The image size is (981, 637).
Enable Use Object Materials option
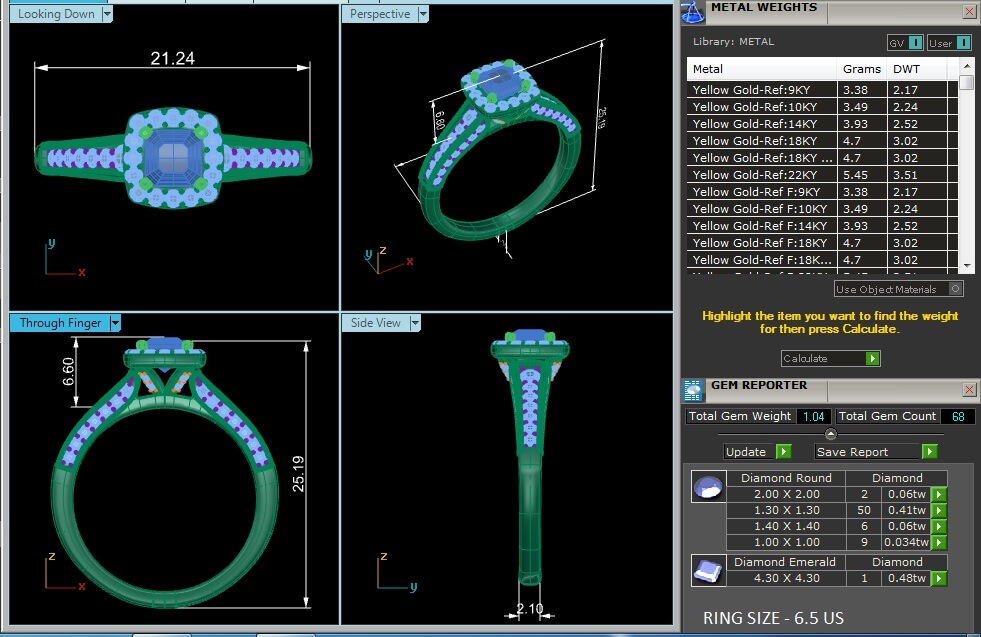tap(955, 289)
